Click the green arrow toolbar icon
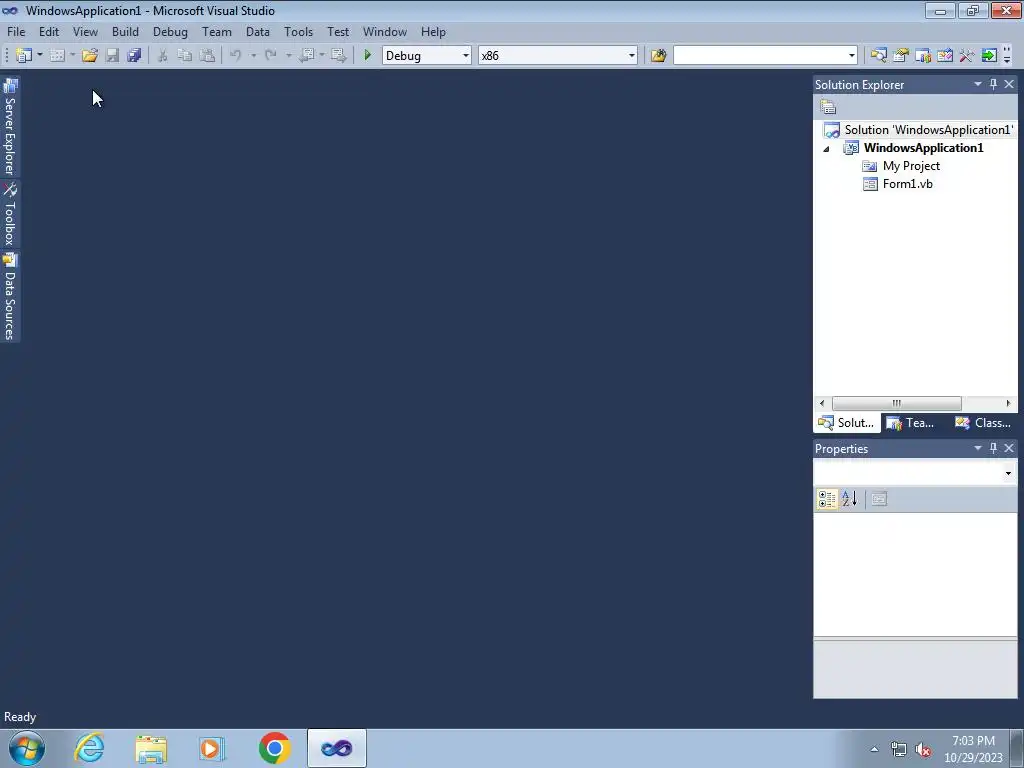 [989, 56]
